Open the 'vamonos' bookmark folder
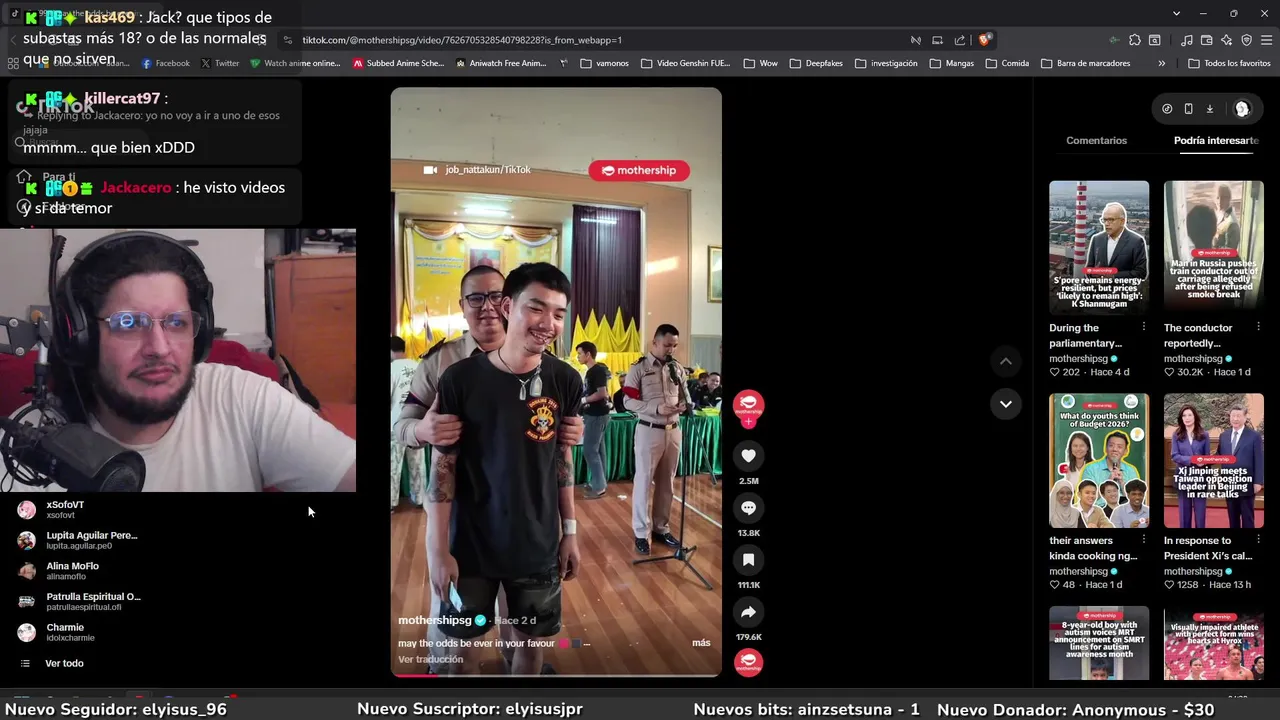The height and width of the screenshot is (720, 1280). click(x=603, y=63)
